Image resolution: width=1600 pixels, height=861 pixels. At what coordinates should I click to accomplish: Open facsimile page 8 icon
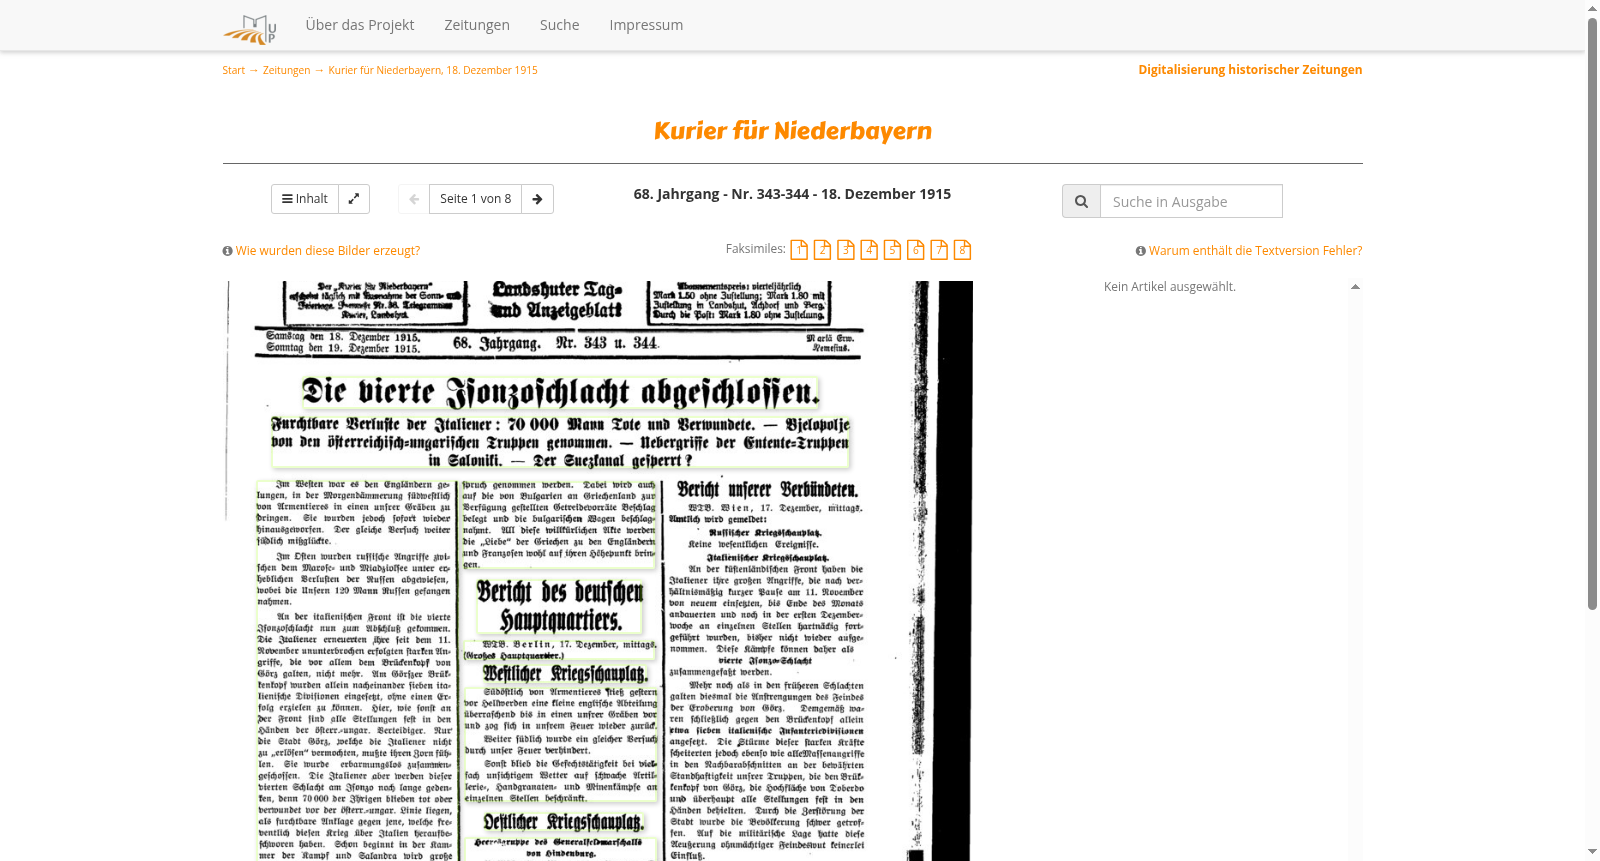coord(962,250)
